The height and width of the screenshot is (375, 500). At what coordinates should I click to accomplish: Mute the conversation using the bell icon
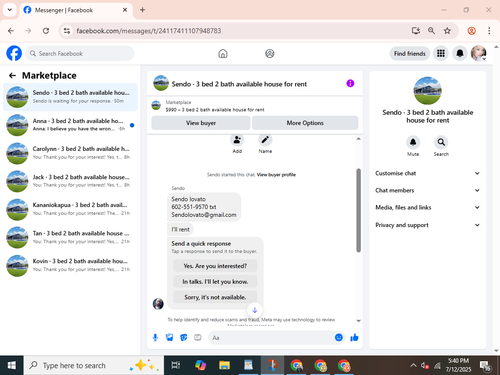(x=413, y=142)
